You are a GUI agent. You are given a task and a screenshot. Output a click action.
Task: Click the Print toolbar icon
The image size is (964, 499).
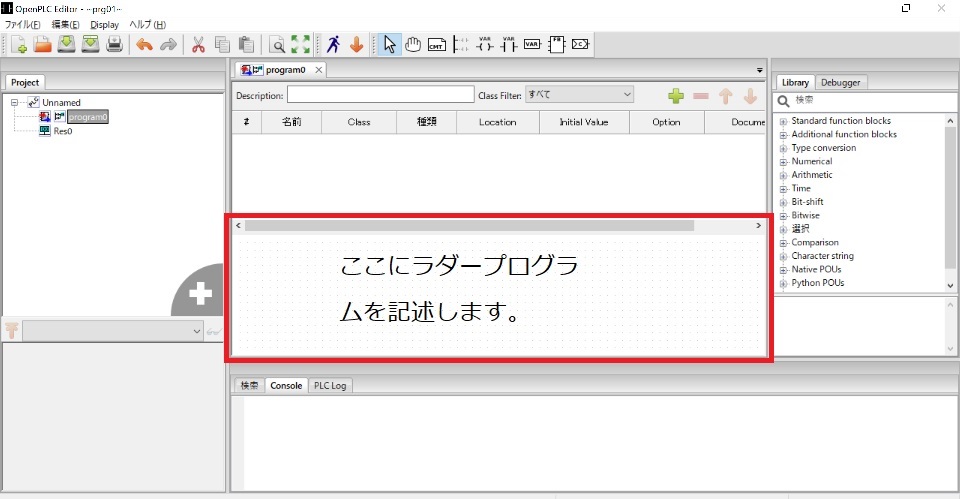114,44
